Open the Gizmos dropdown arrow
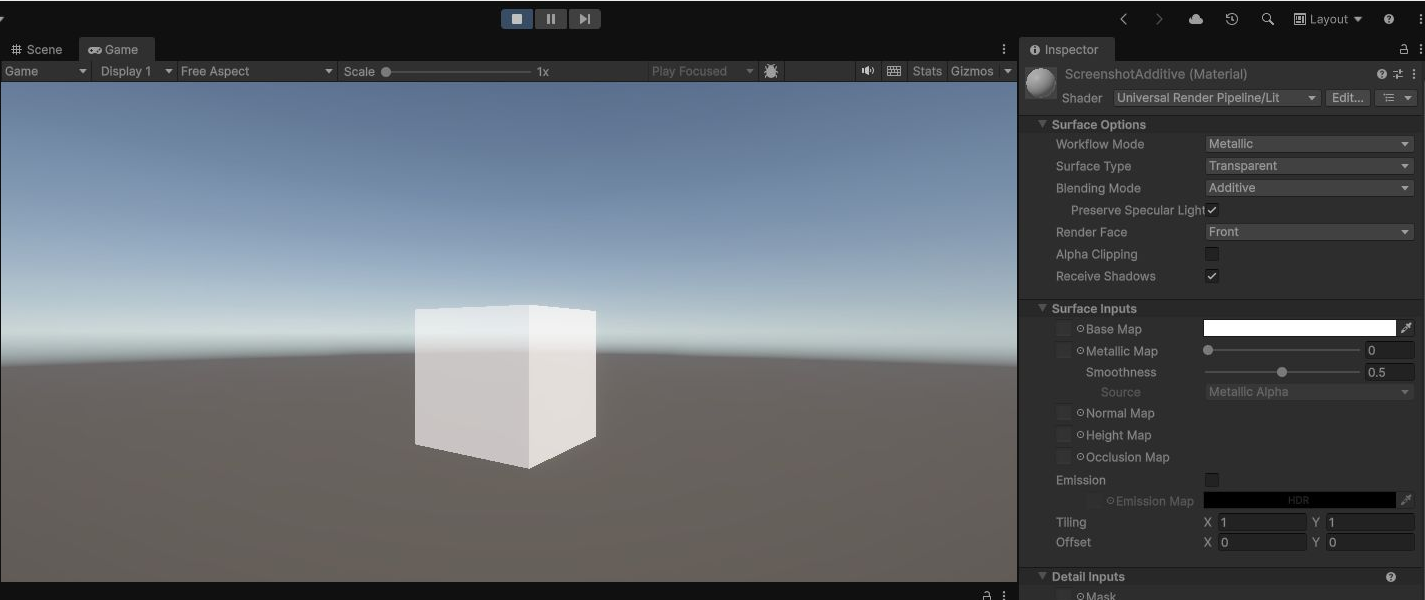Viewport: 1425px width, 600px height. (1007, 71)
